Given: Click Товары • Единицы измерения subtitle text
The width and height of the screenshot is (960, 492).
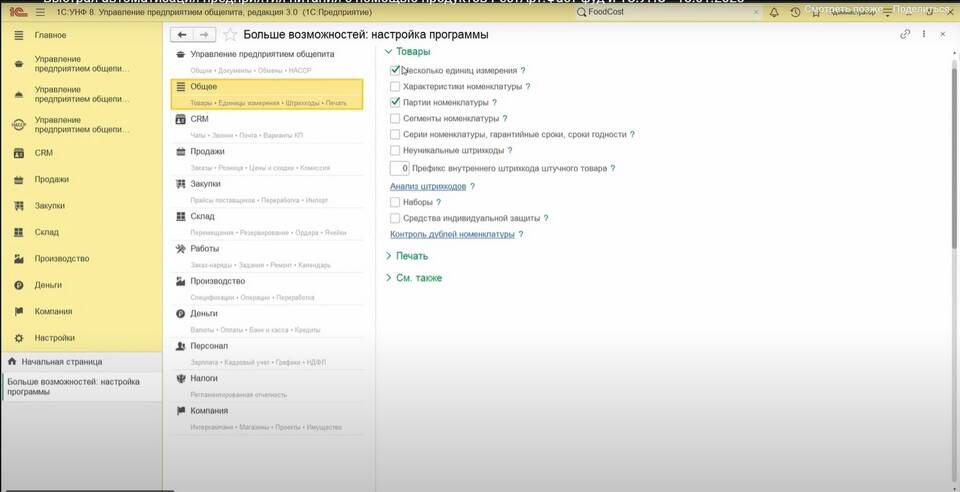Looking at the screenshot, I should (268, 103).
